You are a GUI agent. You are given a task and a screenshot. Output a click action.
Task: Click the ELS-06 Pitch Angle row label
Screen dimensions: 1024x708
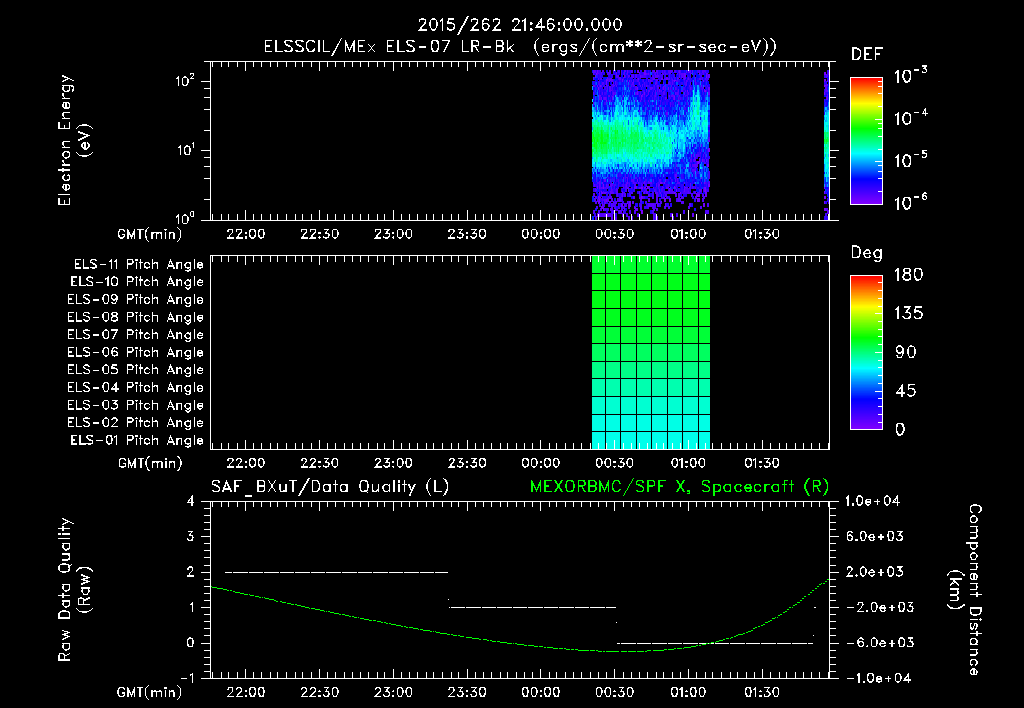(x=135, y=352)
